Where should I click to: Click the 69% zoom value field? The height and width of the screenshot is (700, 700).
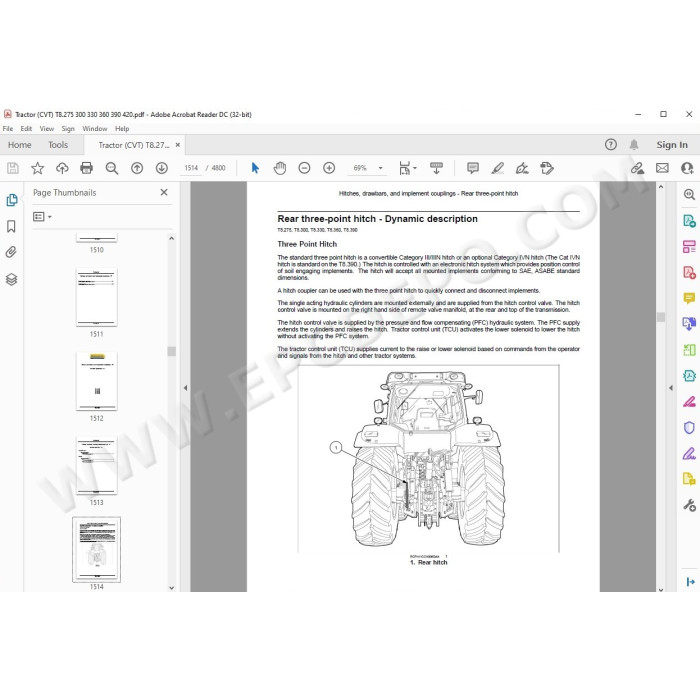pos(360,168)
